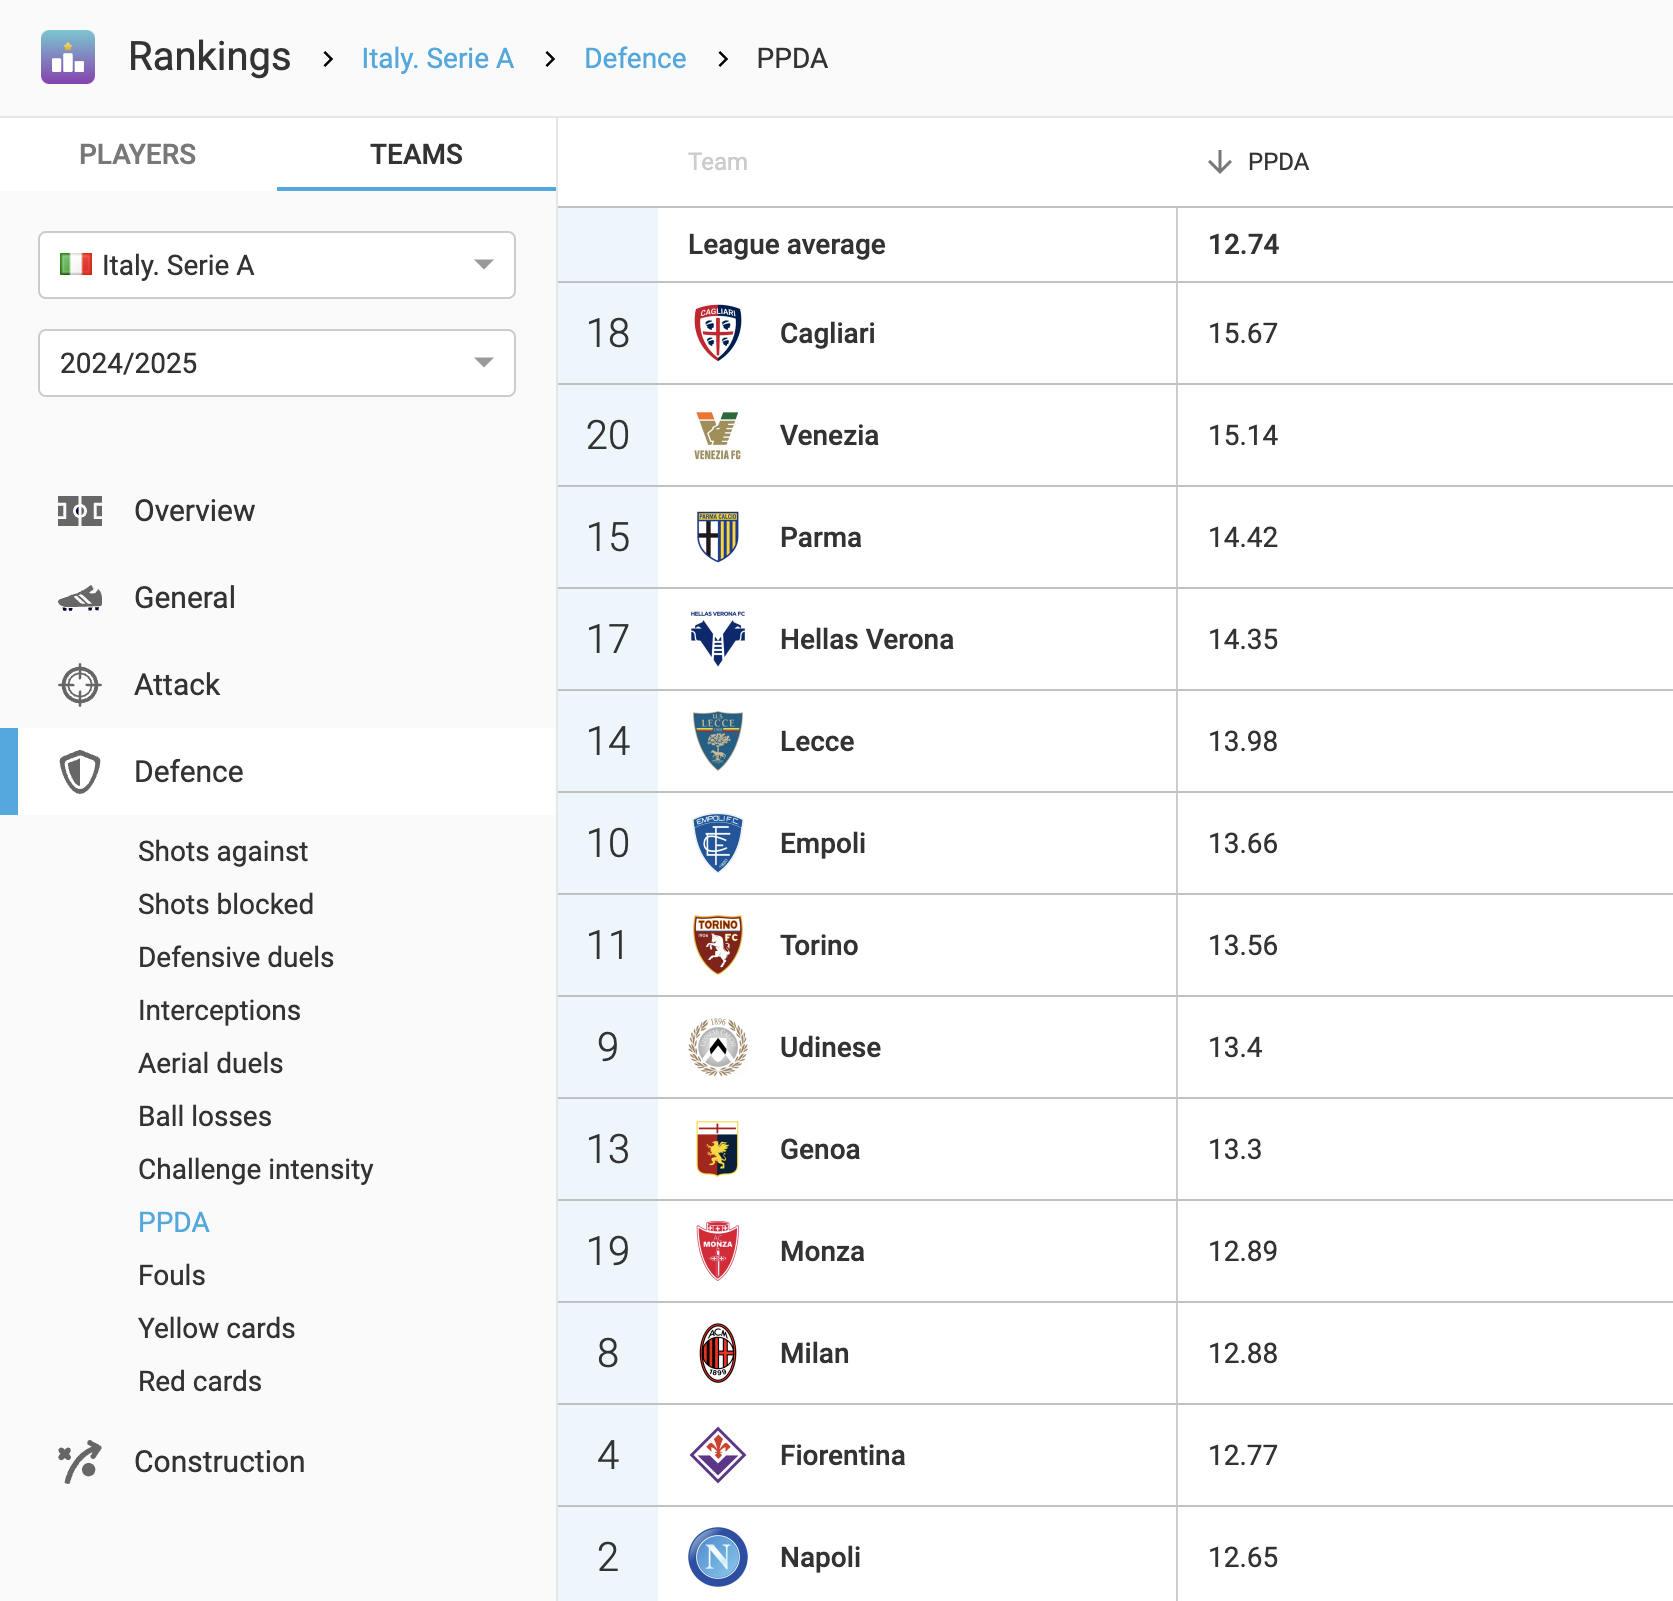Click the Cagliari club crest

point(717,333)
